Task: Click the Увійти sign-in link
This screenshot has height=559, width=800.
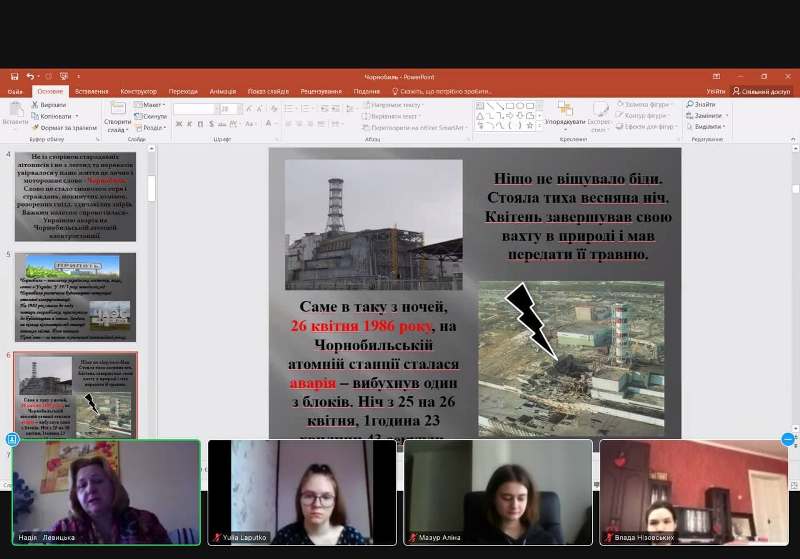Action: point(716,91)
